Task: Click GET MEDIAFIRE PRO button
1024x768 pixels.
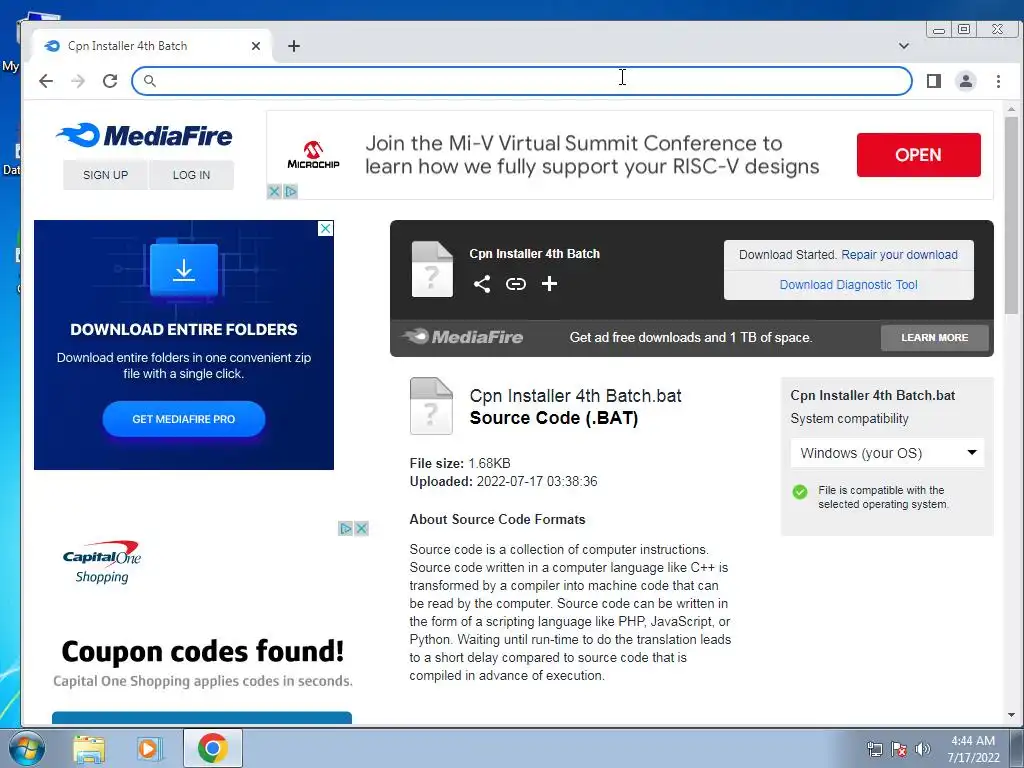Action: coord(184,419)
